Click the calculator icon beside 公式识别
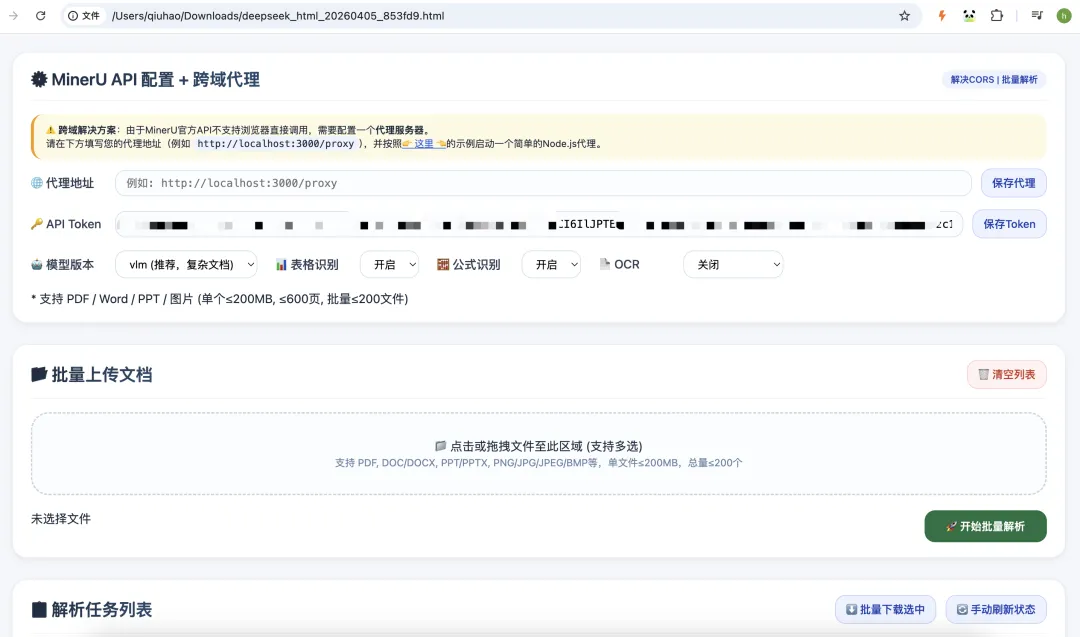1080x637 pixels. click(x=443, y=264)
